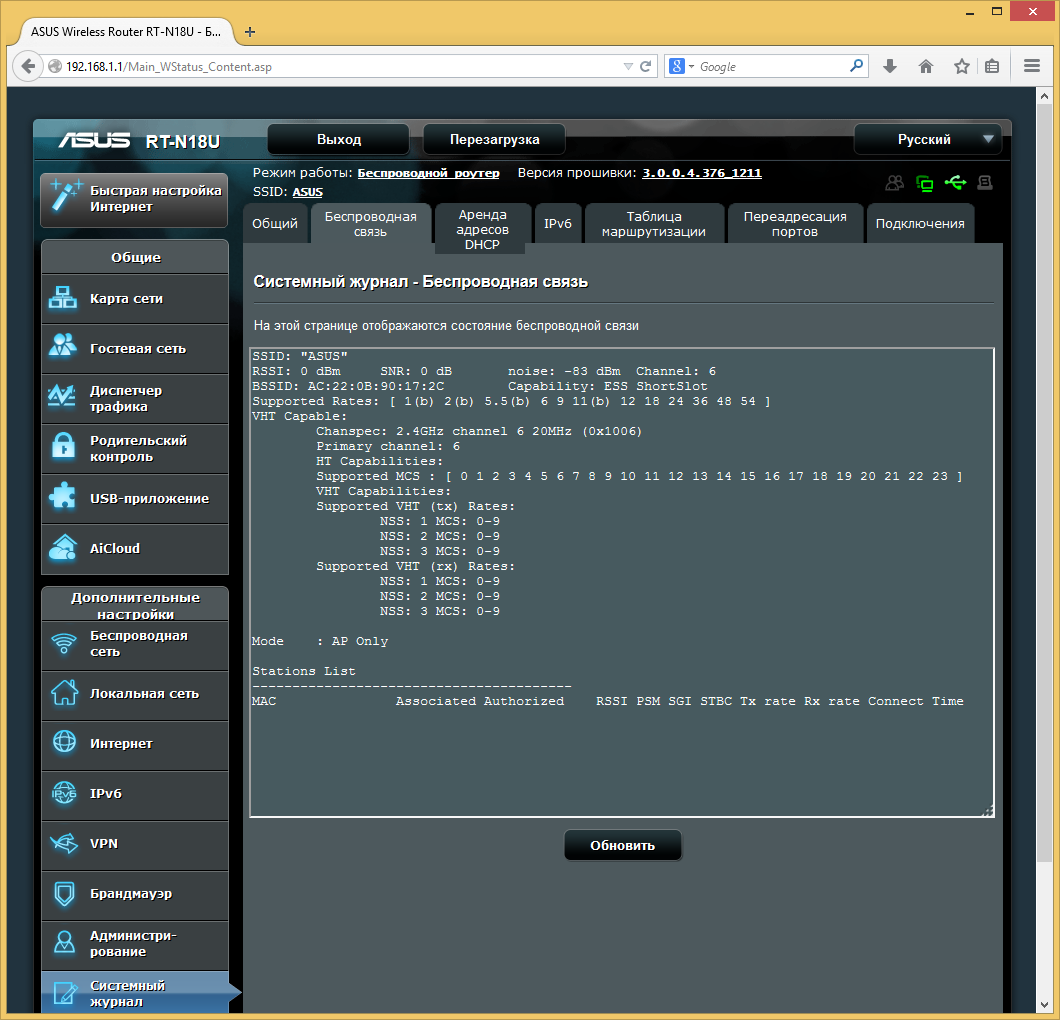The image size is (1060, 1020).
Task: Open the Подключения tab
Action: [x=920, y=223]
